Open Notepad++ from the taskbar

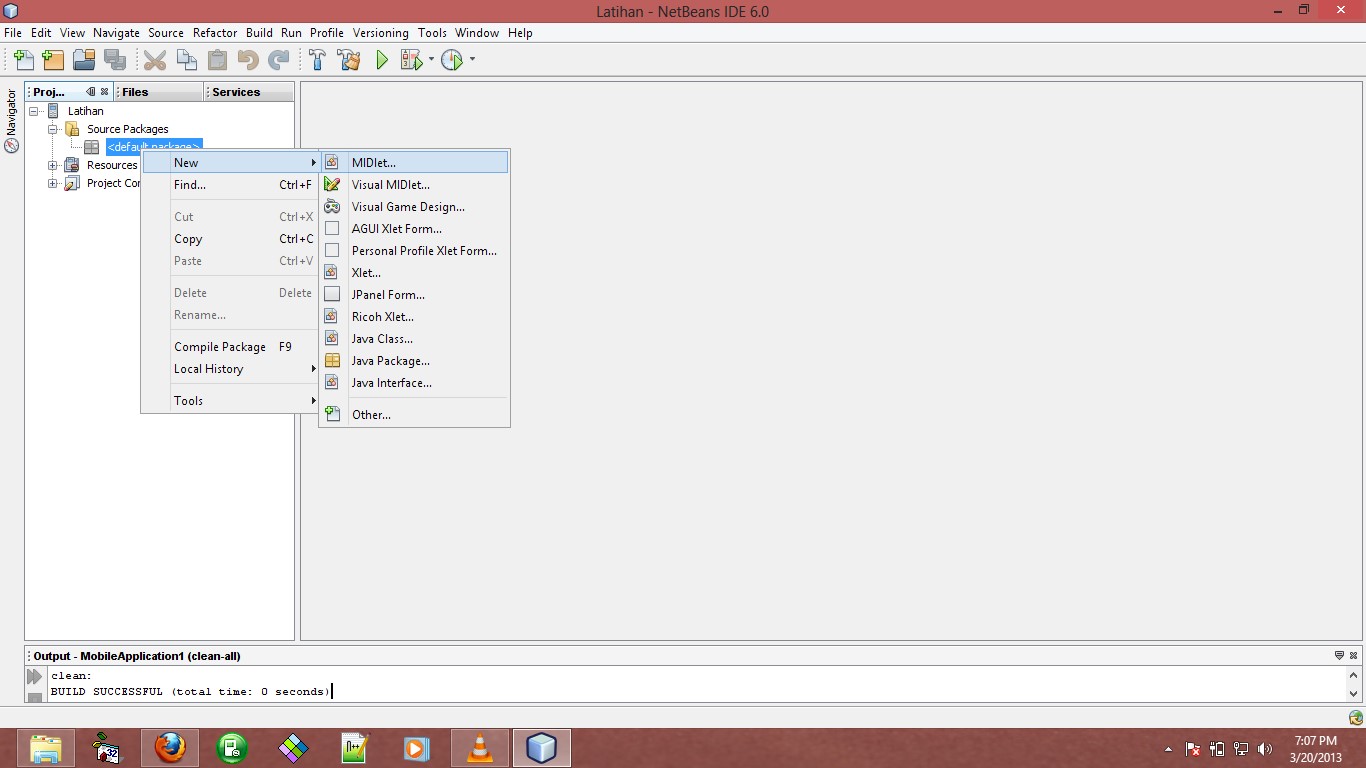tap(356, 748)
